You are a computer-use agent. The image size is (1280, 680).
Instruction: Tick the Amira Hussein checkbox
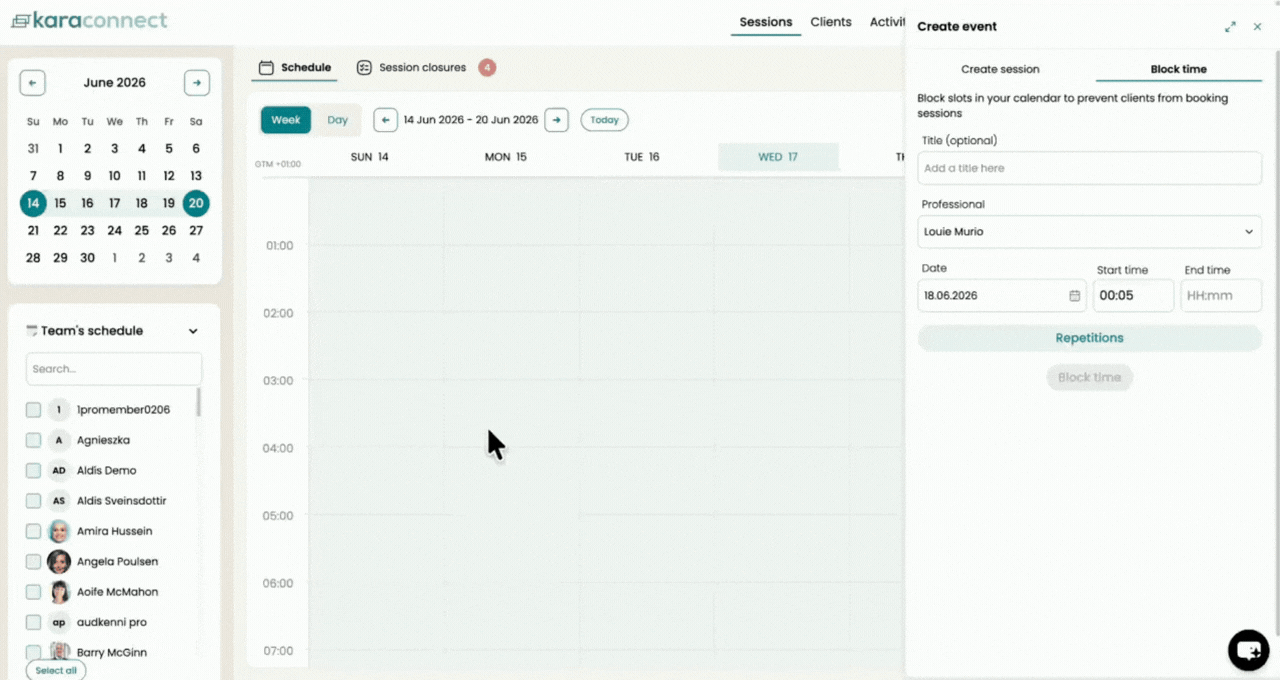click(x=34, y=531)
